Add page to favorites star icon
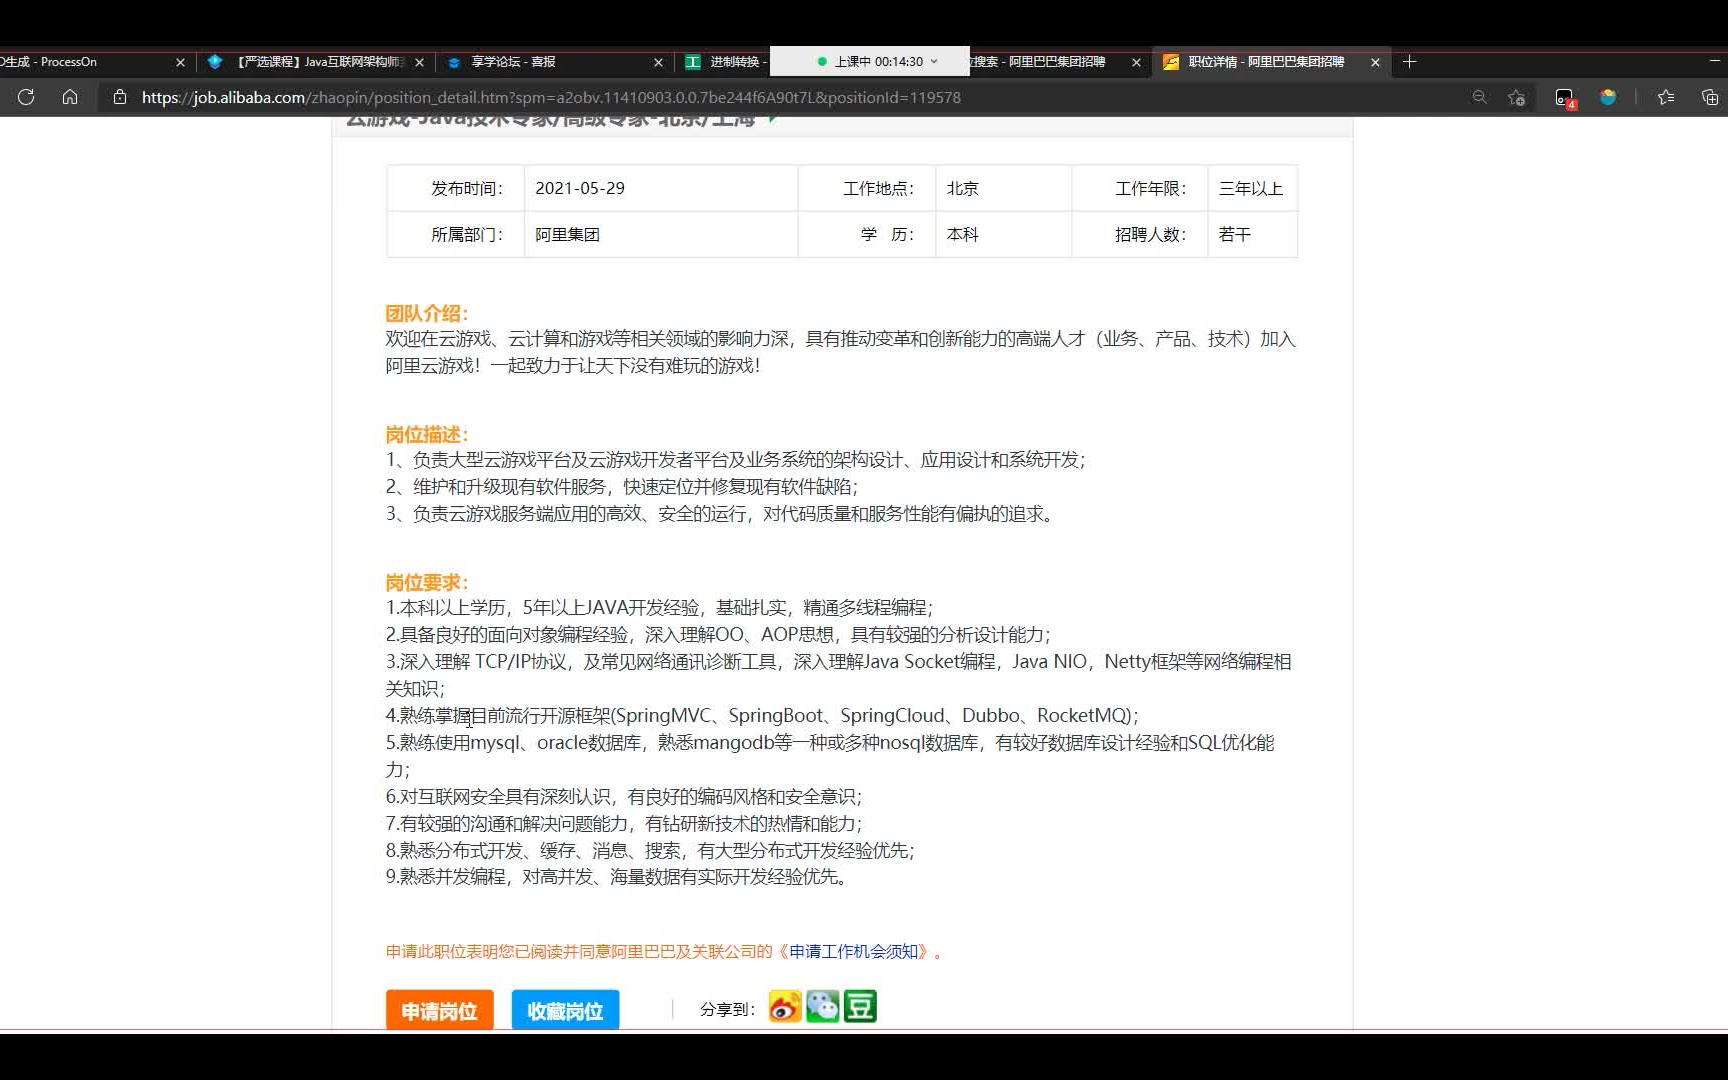The width and height of the screenshot is (1728, 1080). pyautogui.click(x=1517, y=97)
